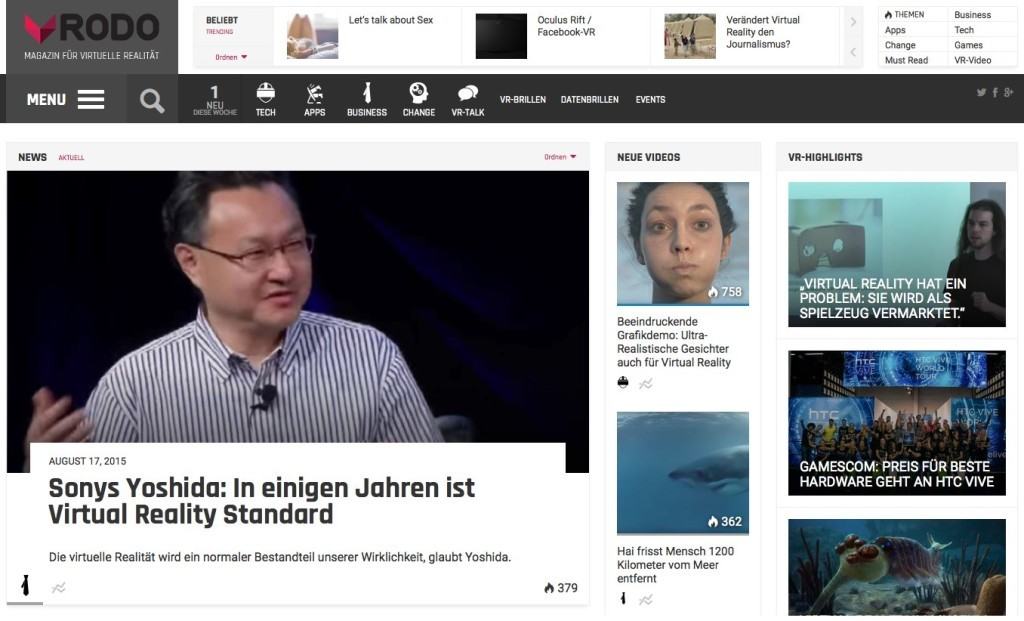
Task: Click the business tie icon under Yoshida article
Action: pos(25,585)
